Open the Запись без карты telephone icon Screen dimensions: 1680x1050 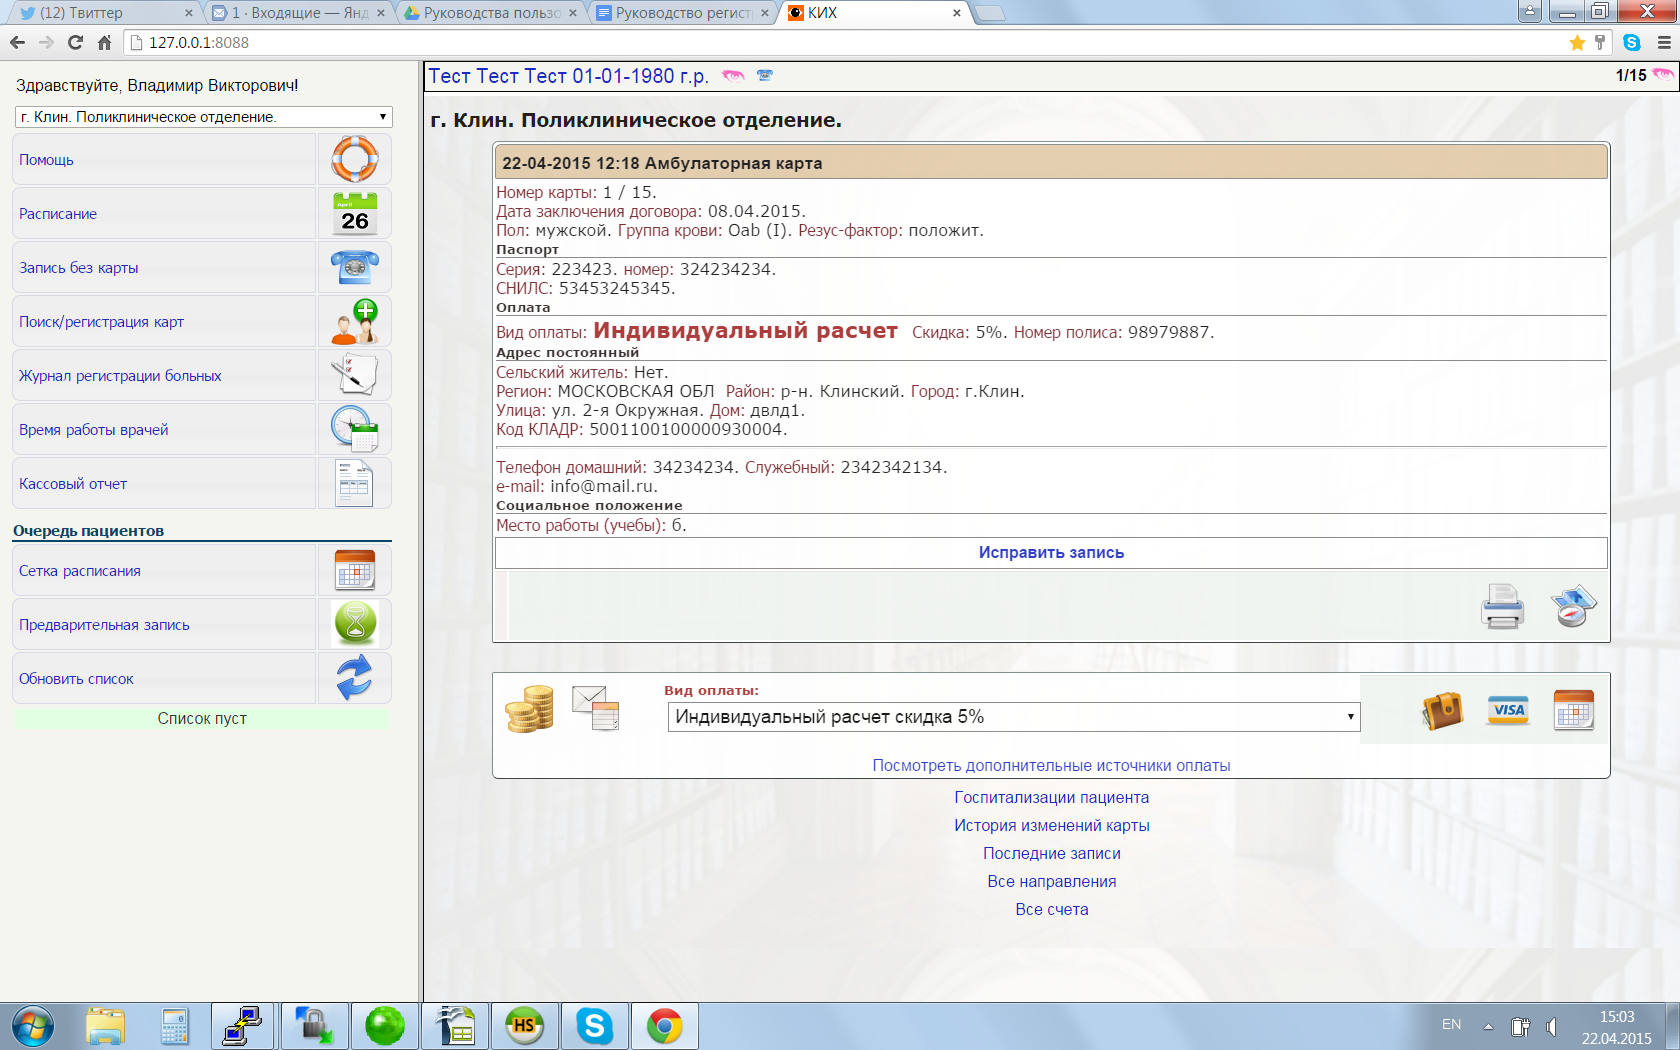click(354, 267)
